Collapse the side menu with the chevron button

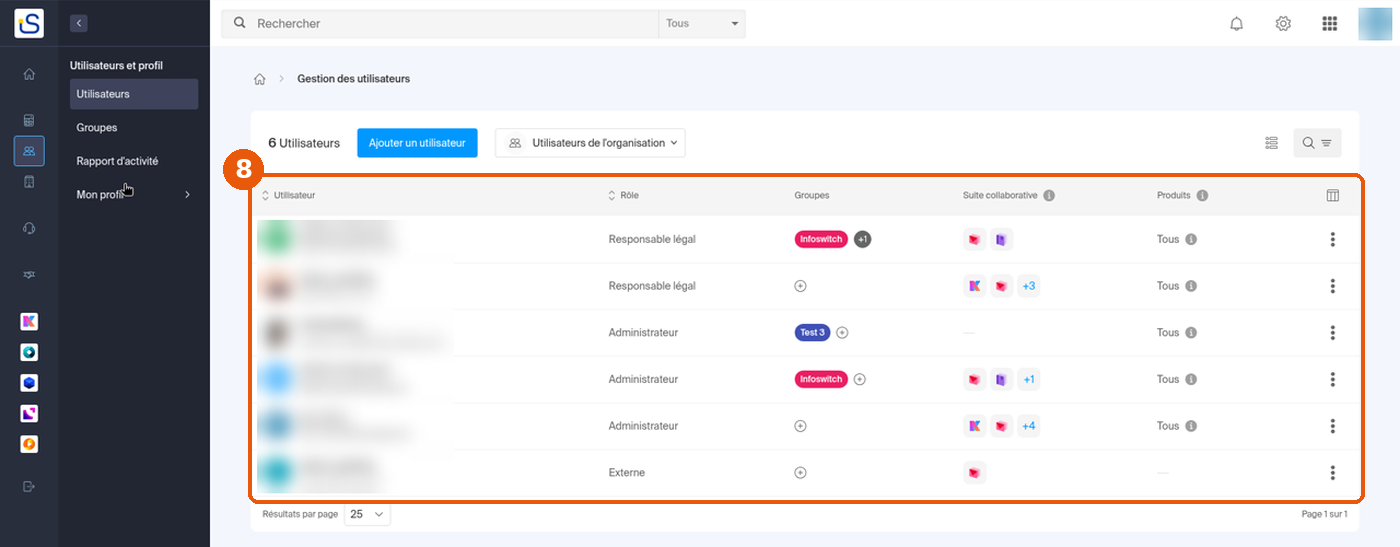pos(79,23)
